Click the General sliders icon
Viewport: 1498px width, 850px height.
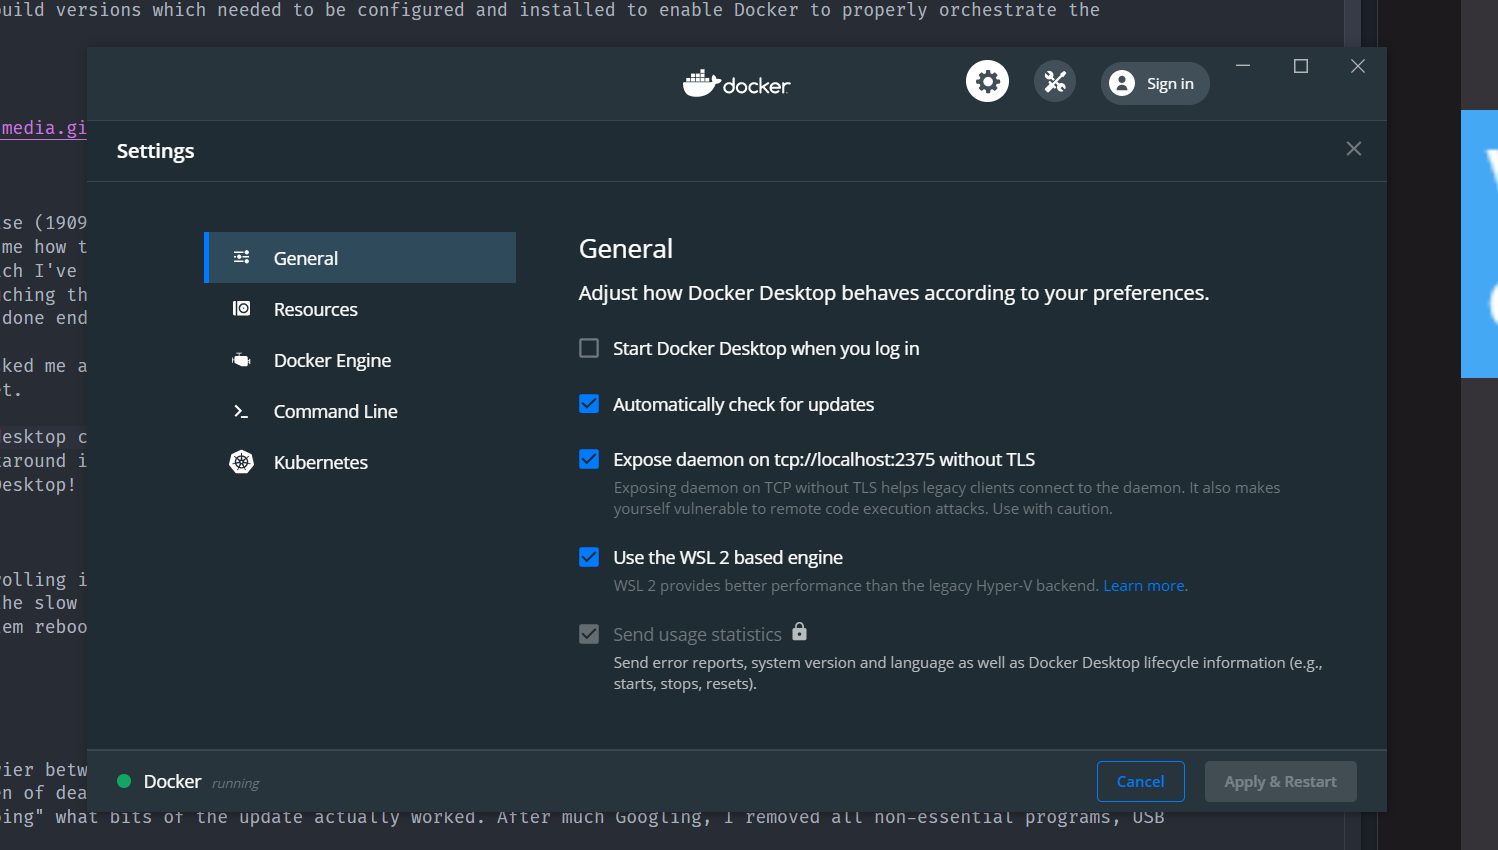[x=242, y=257]
